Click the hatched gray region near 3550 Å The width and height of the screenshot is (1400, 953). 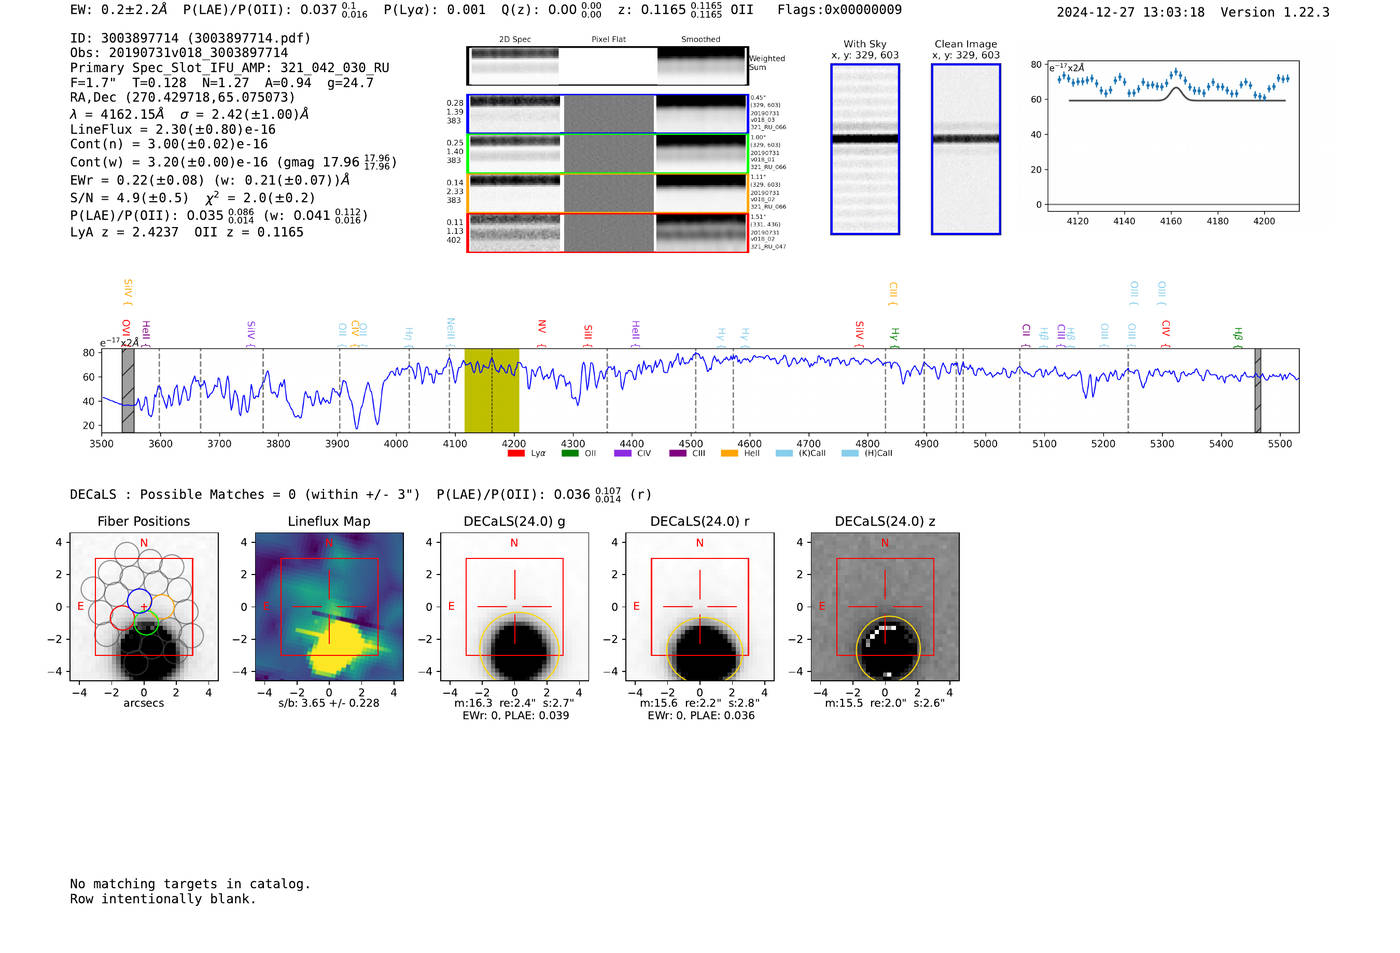[128, 390]
